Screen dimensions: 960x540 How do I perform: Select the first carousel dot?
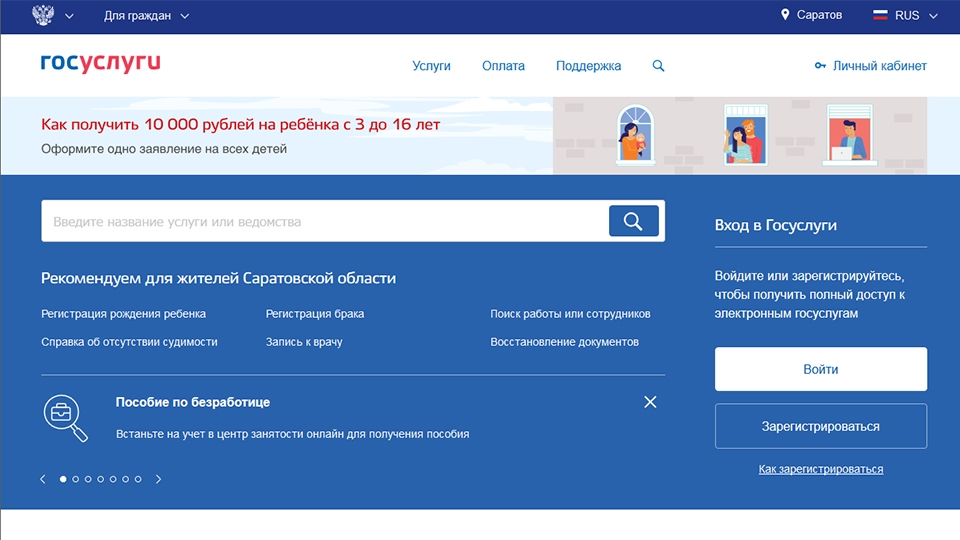(x=63, y=479)
